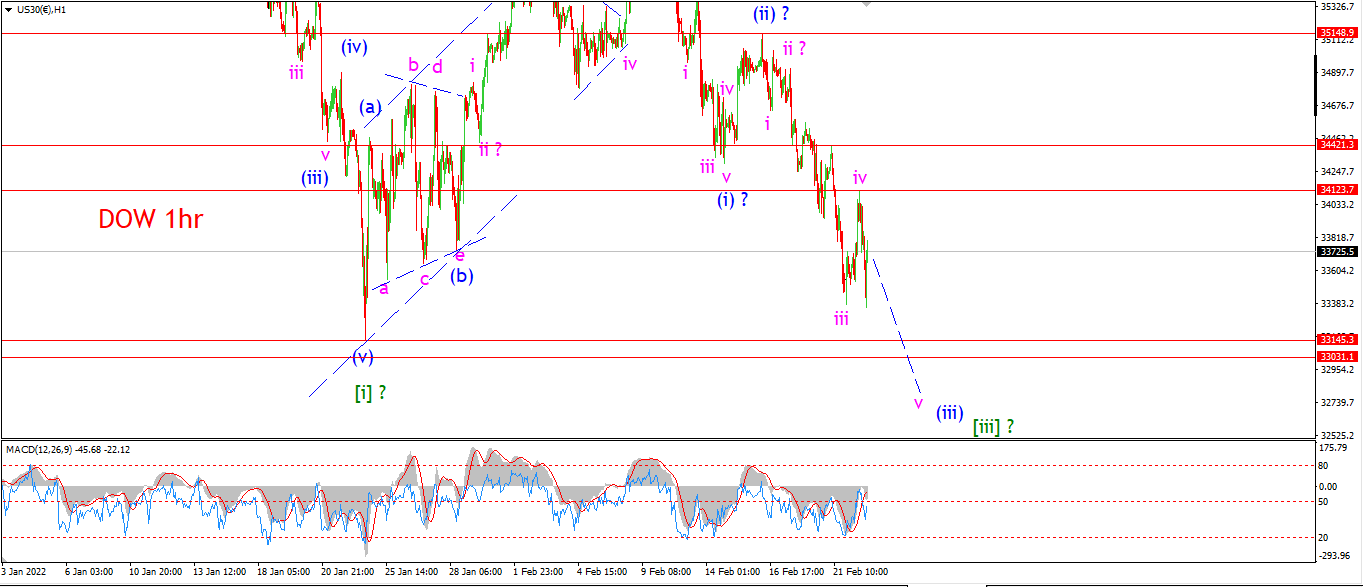Click the triangle icon beside US30(€),H1
Image resolution: width=1363 pixels, height=587 pixels.
(x=8, y=9)
